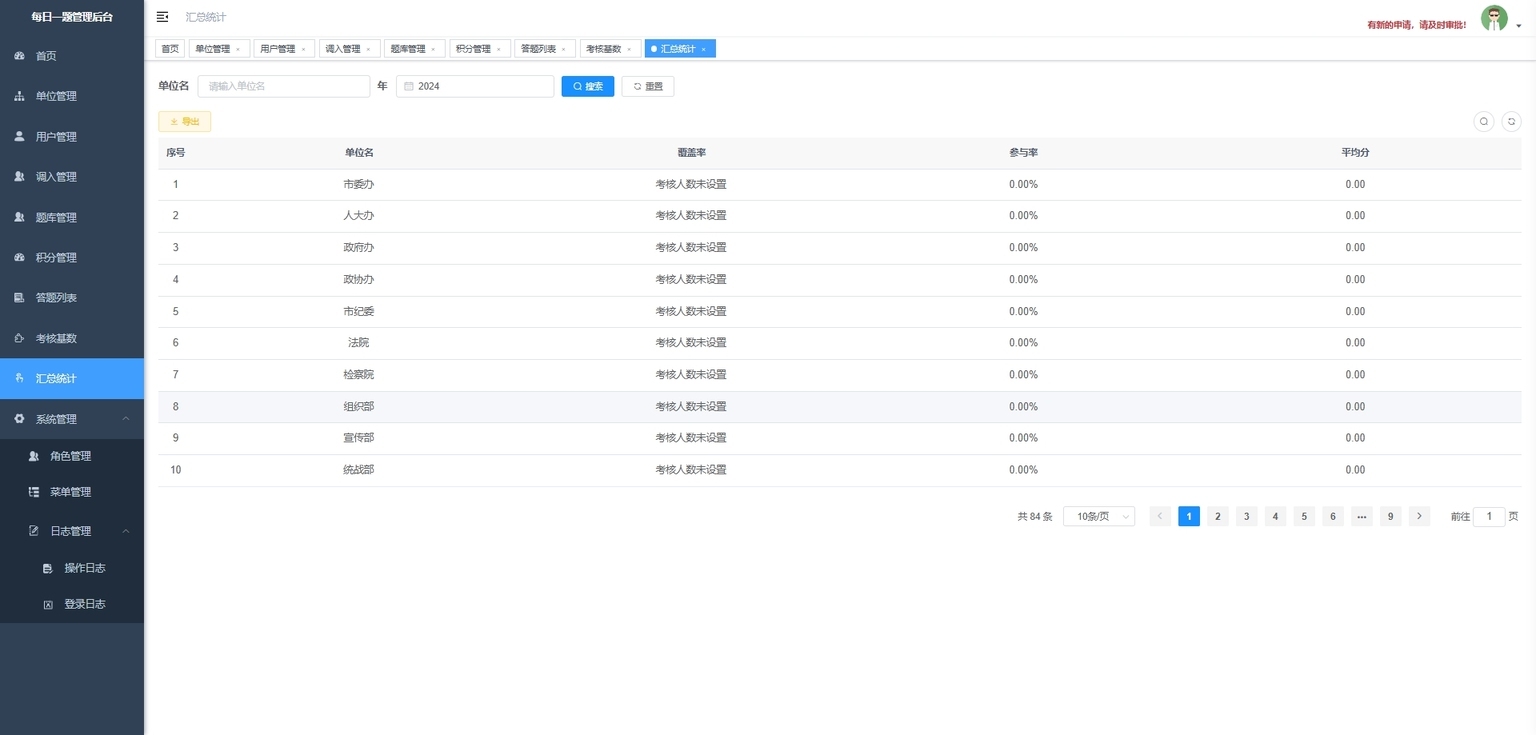Go to page 3 in pagination
Viewport: 1536px width, 735px height.
tap(1246, 516)
